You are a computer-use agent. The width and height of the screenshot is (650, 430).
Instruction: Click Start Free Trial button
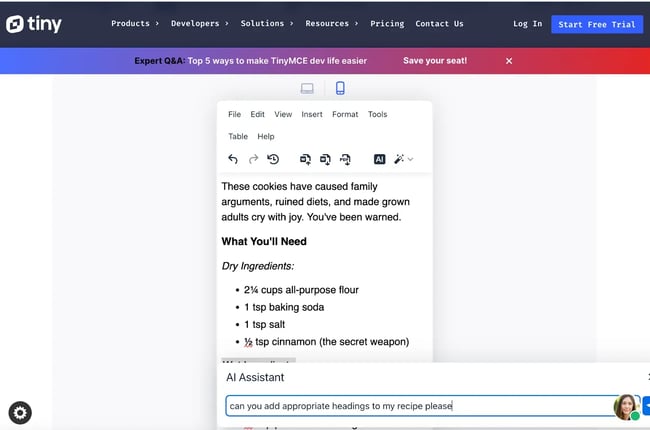click(597, 24)
